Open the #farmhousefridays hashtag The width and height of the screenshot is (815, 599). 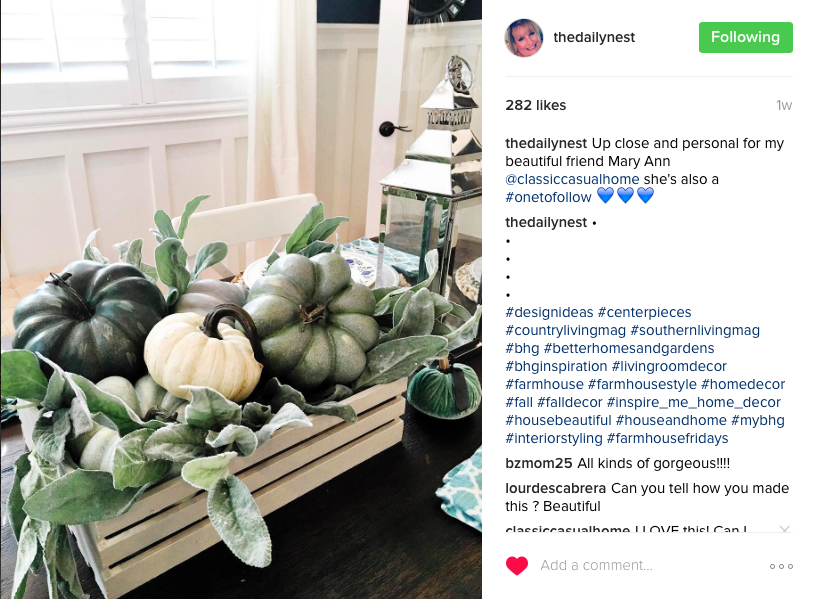[667, 438]
